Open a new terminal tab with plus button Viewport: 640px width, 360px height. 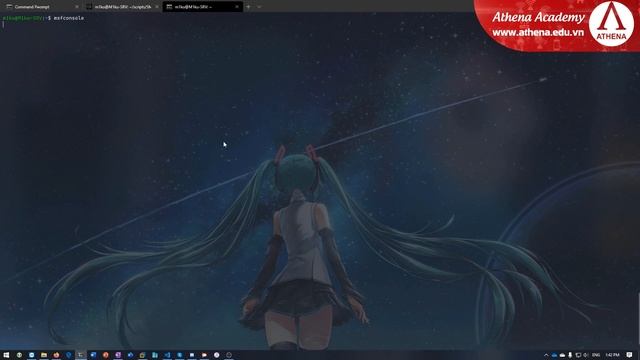coord(248,7)
